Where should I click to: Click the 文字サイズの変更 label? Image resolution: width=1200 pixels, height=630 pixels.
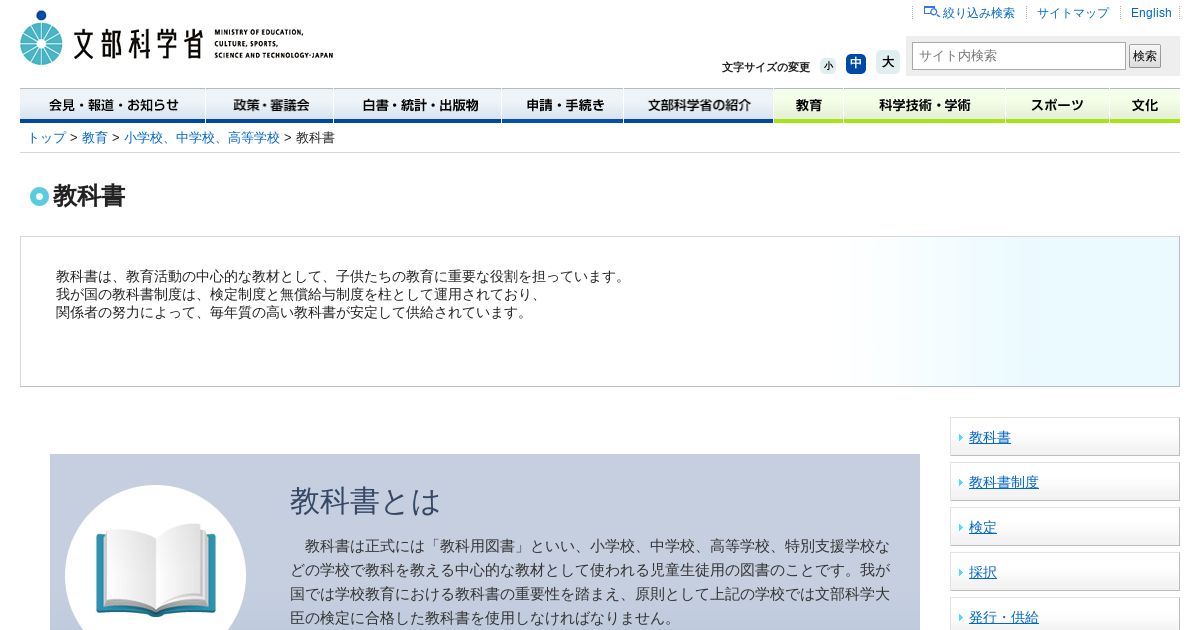click(x=766, y=67)
